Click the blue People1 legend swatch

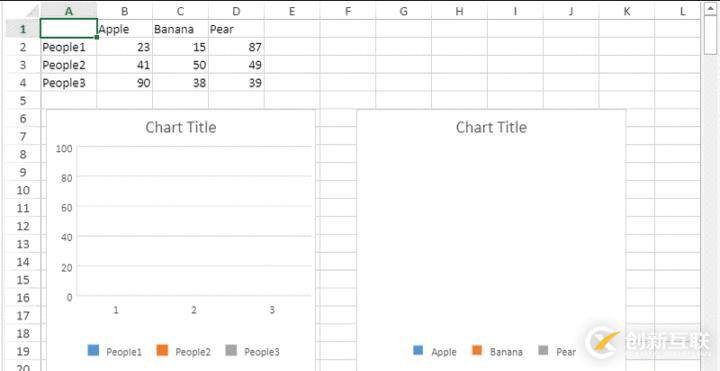coord(93,350)
